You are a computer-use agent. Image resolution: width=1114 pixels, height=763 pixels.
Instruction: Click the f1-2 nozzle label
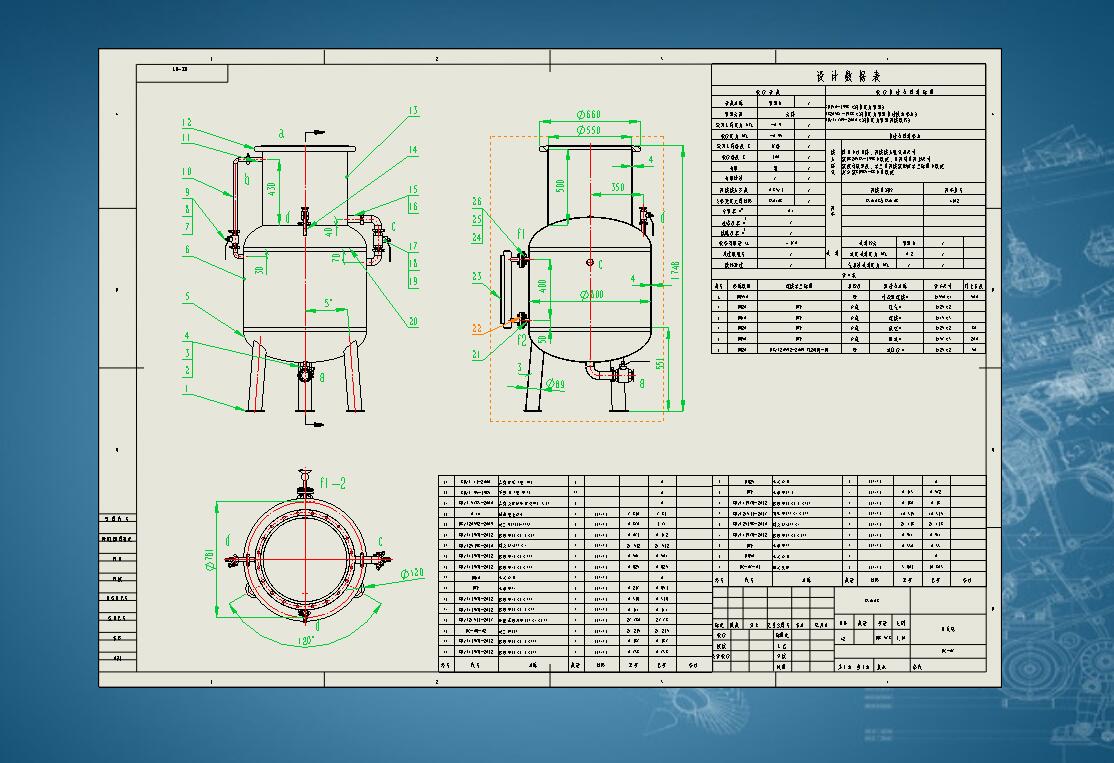coord(332,483)
